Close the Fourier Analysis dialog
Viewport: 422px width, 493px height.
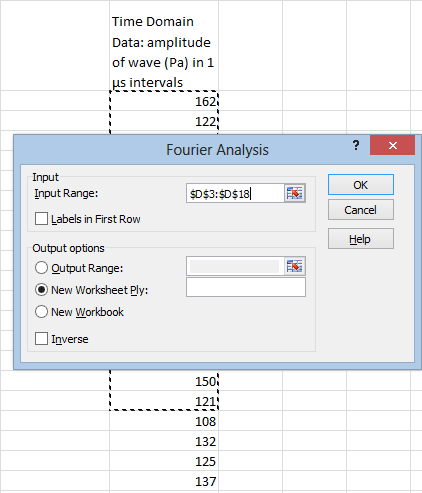(x=393, y=145)
